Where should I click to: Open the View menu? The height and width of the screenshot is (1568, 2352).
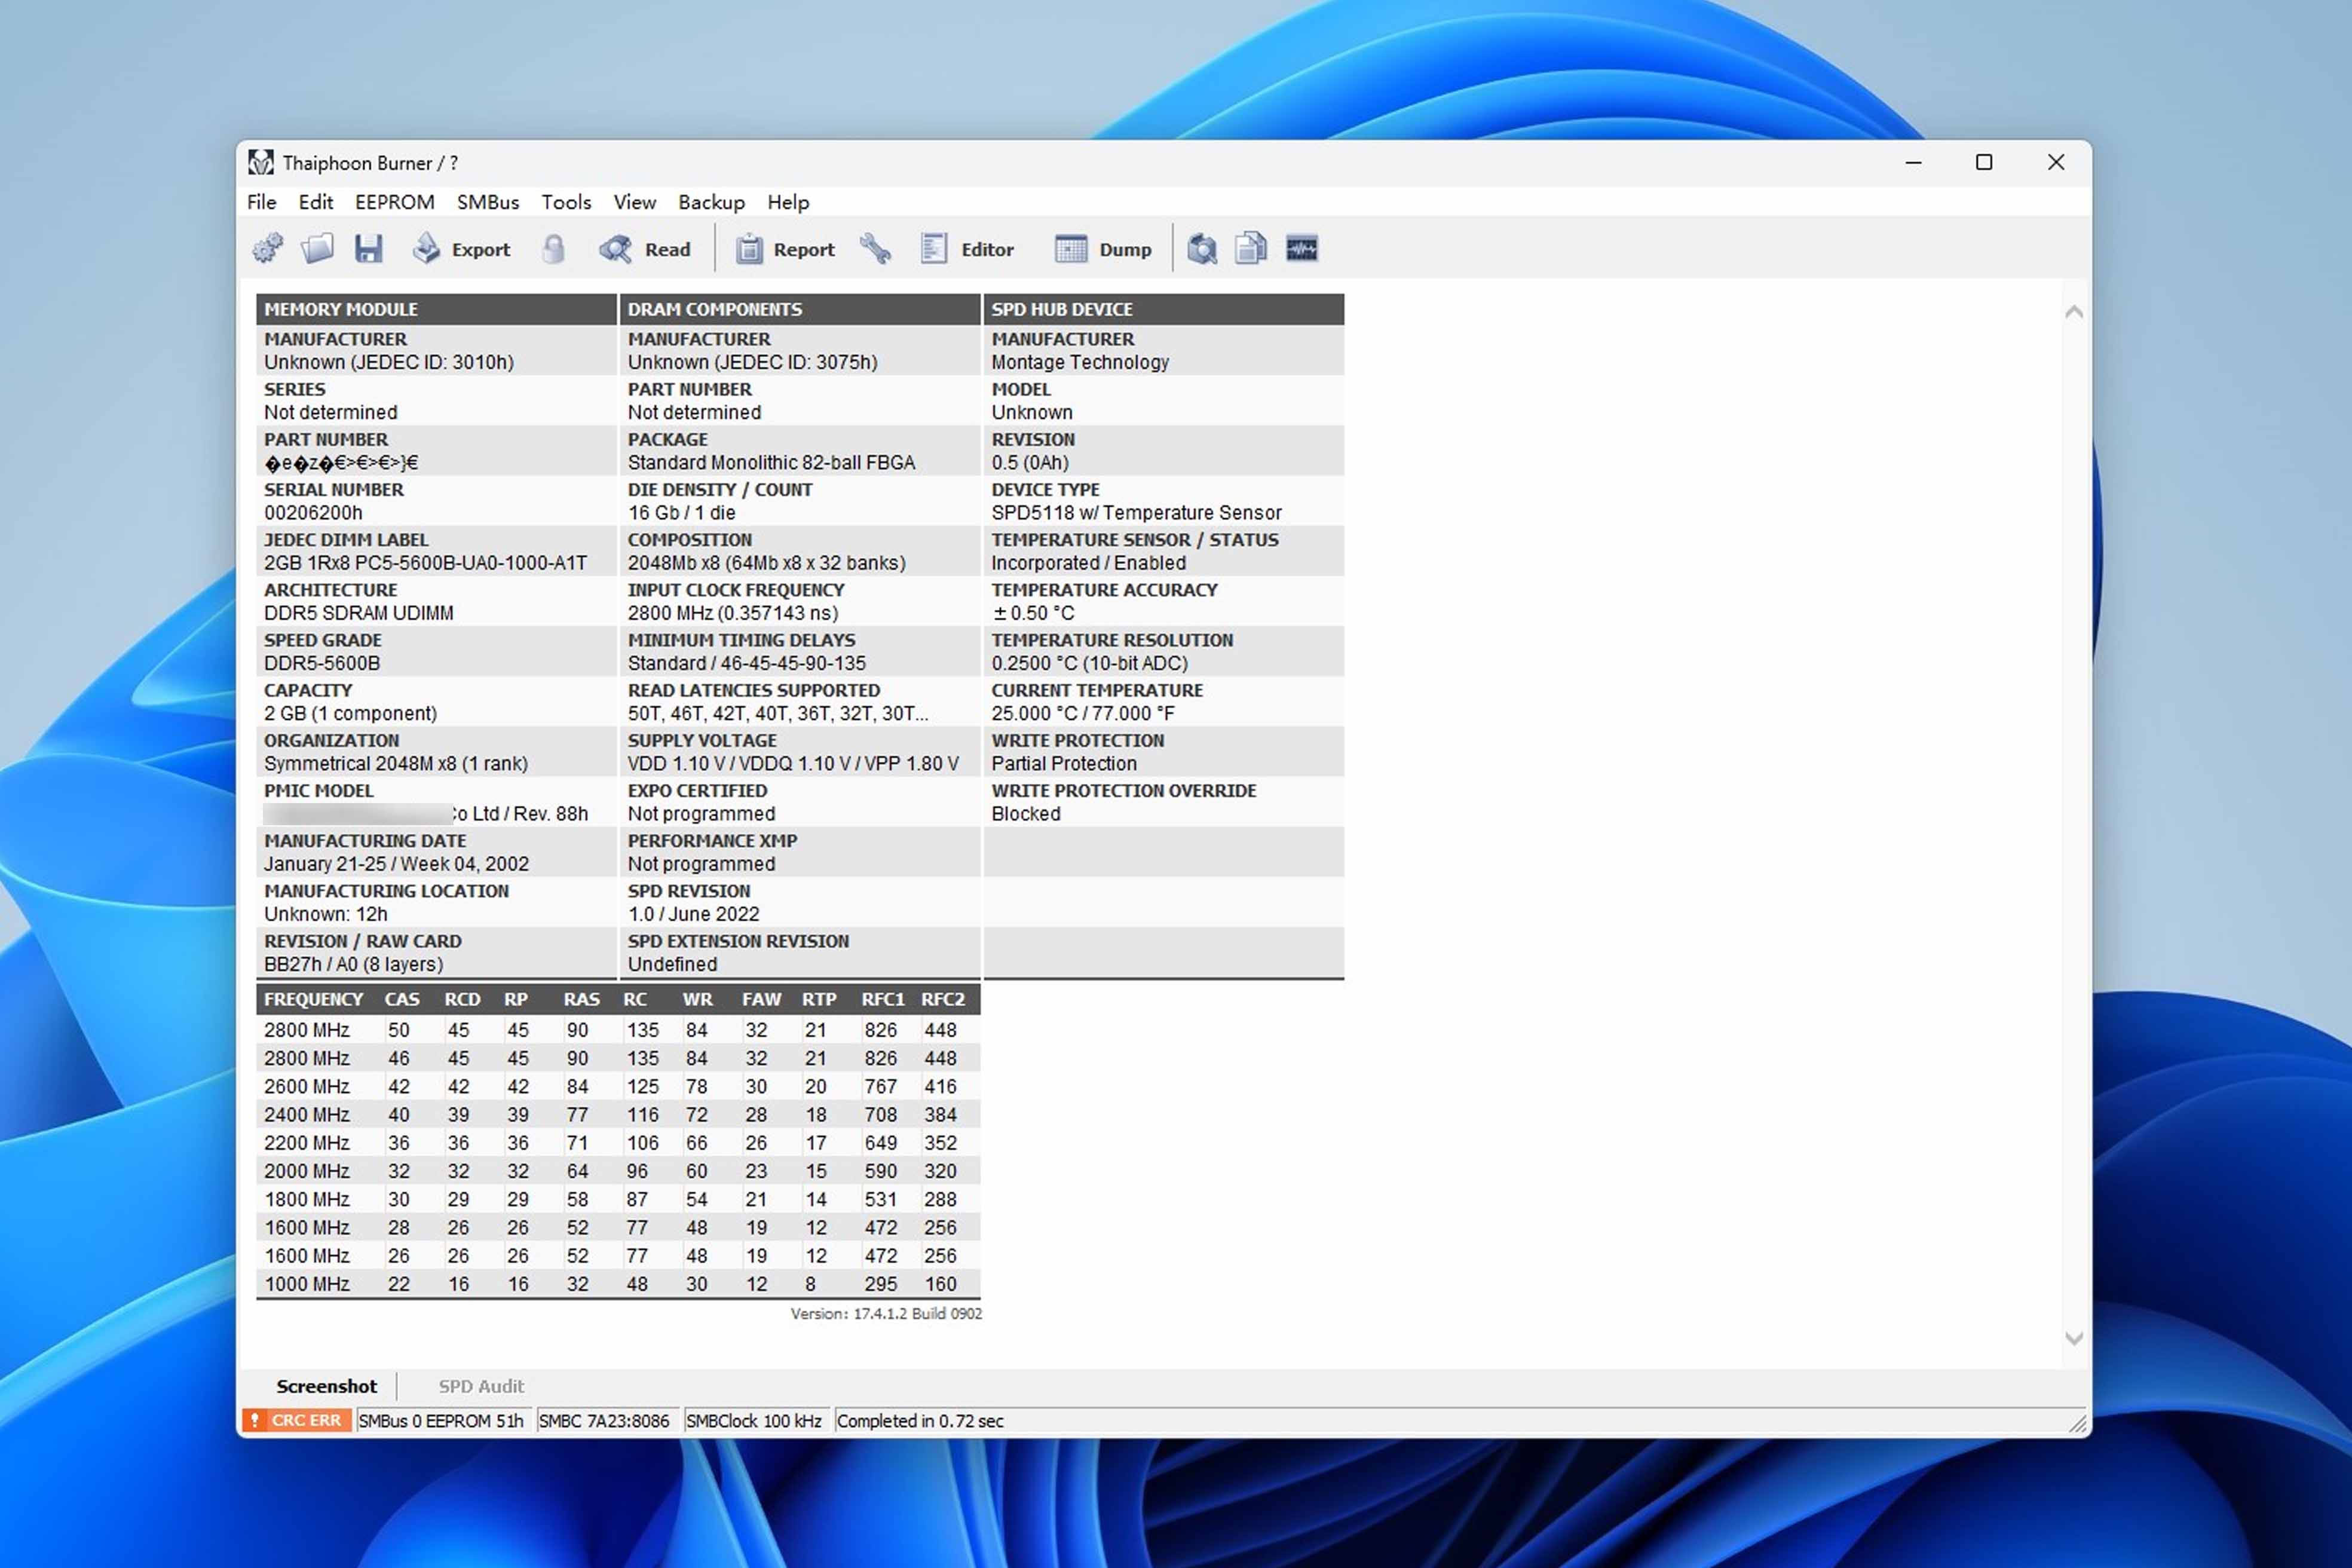coord(635,202)
